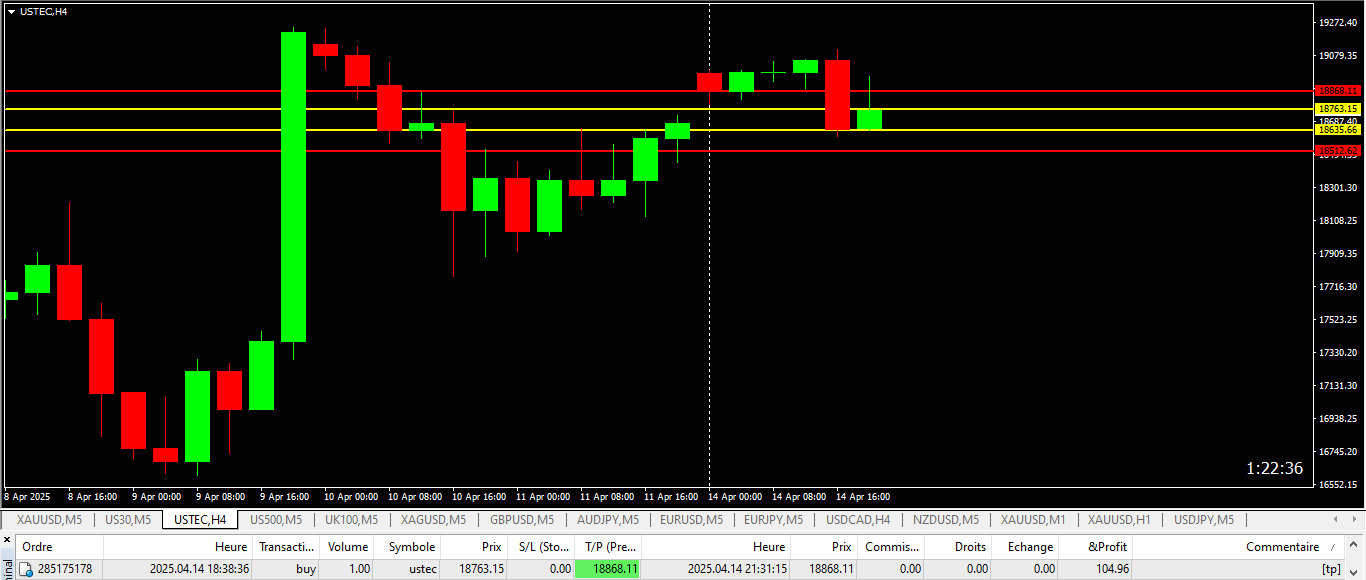Screen dimensions: 1366x580
Task: Click the Symbole column header
Action: click(x=407, y=547)
